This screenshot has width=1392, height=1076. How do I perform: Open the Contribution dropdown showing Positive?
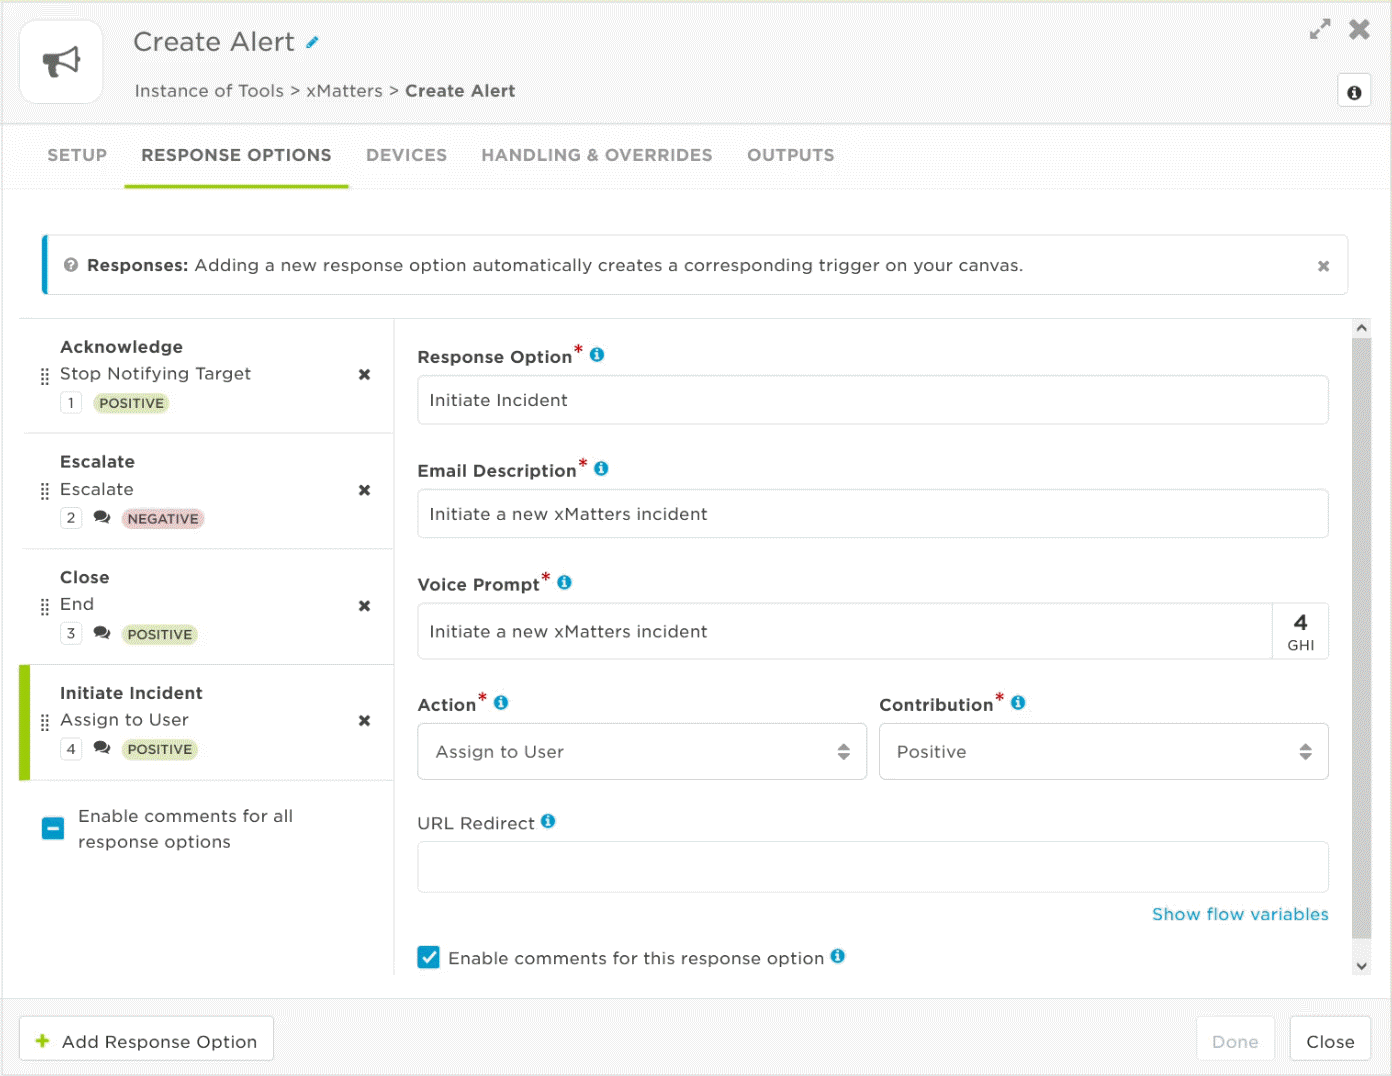(x=1103, y=752)
